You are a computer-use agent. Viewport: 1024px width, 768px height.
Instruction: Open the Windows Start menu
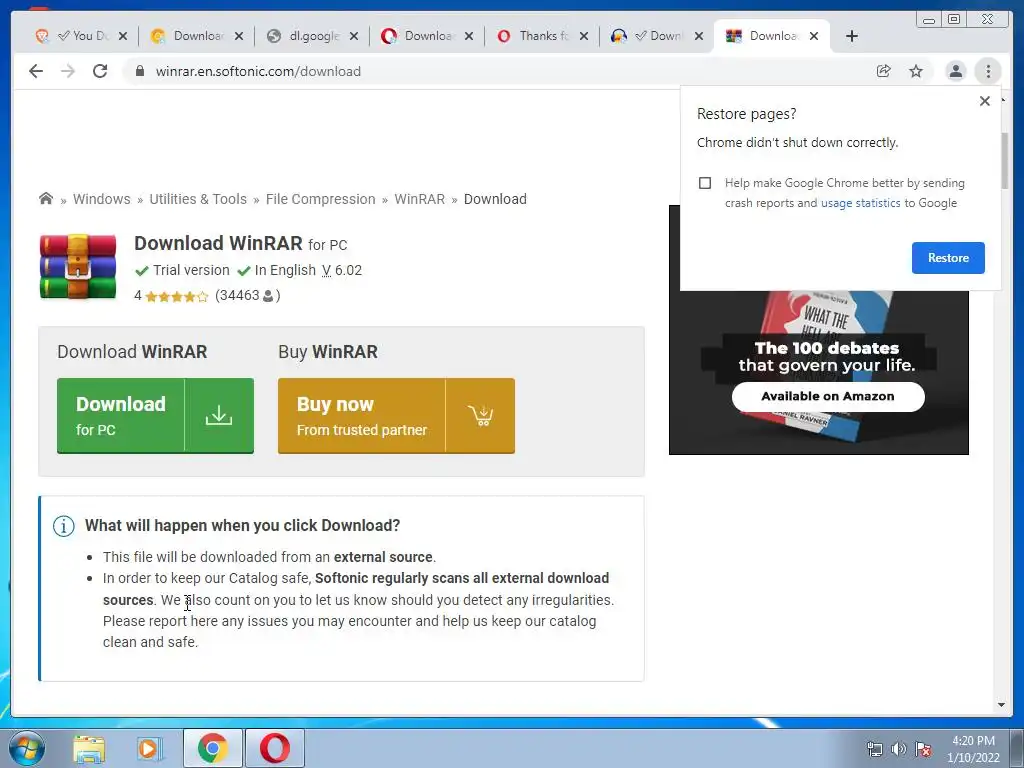click(26, 748)
